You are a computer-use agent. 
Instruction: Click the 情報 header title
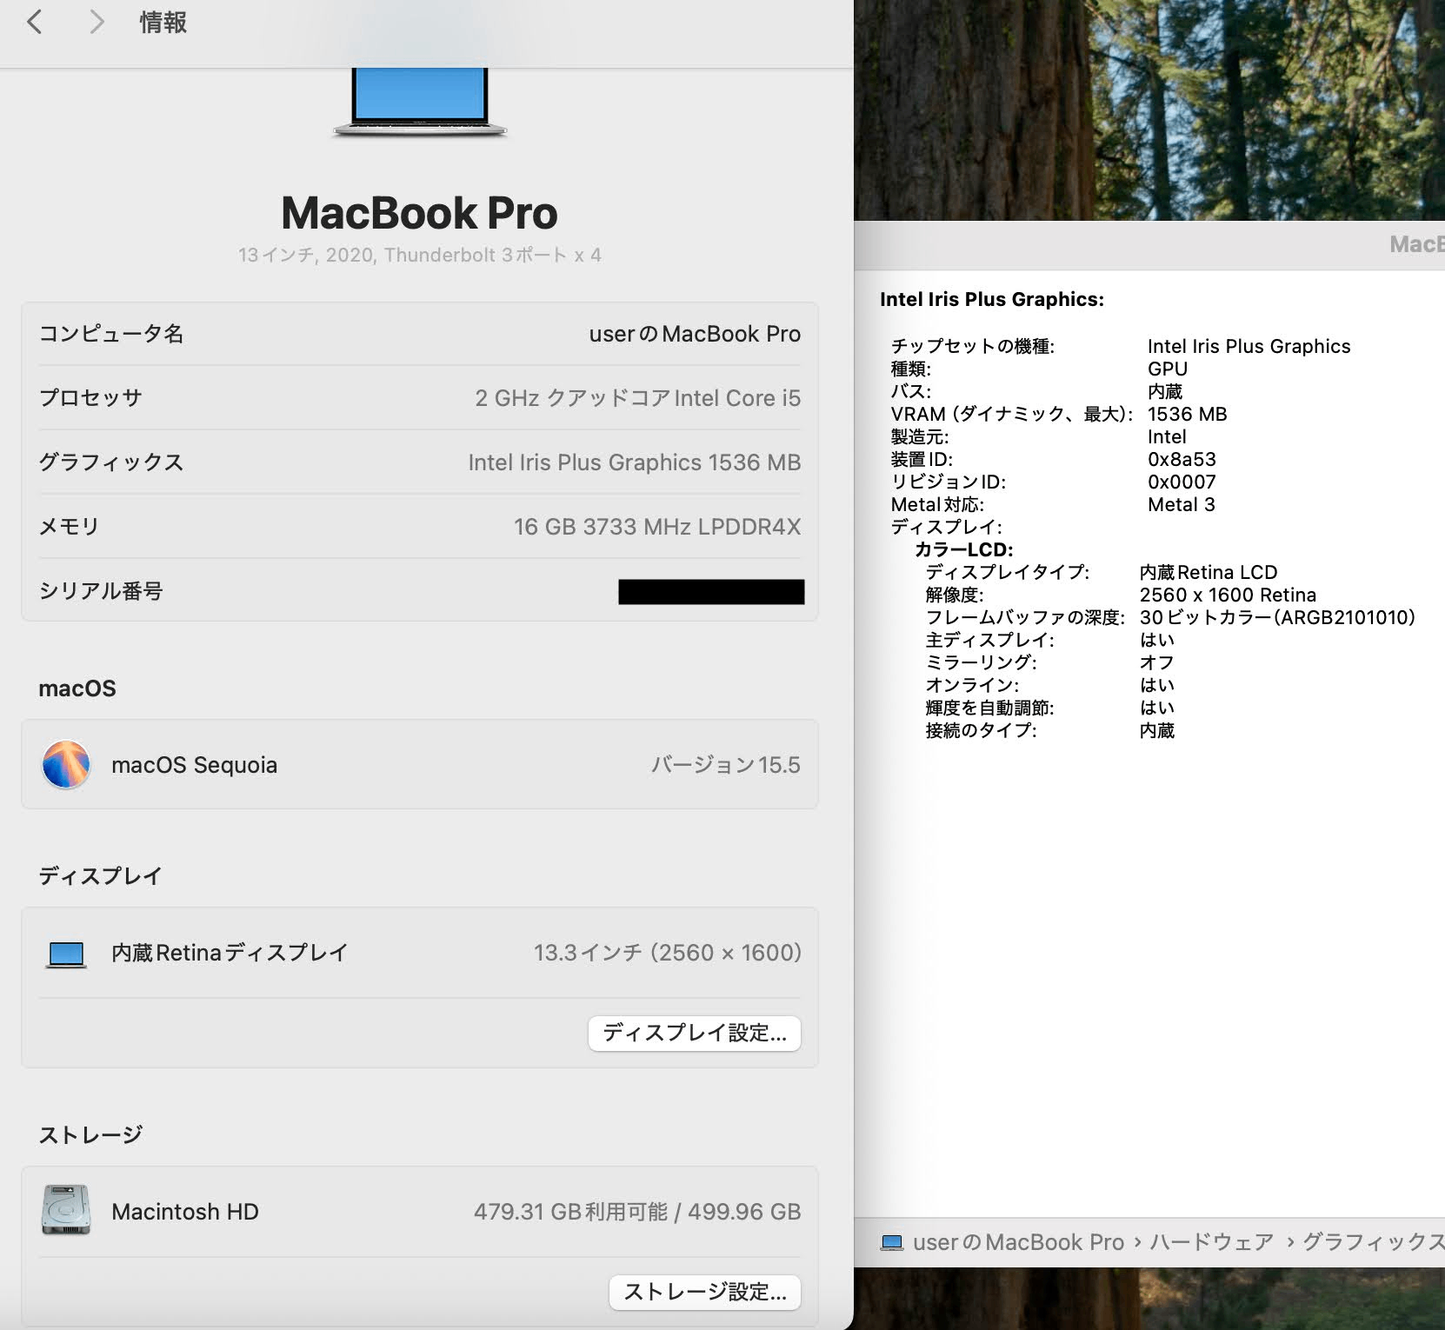(x=161, y=21)
